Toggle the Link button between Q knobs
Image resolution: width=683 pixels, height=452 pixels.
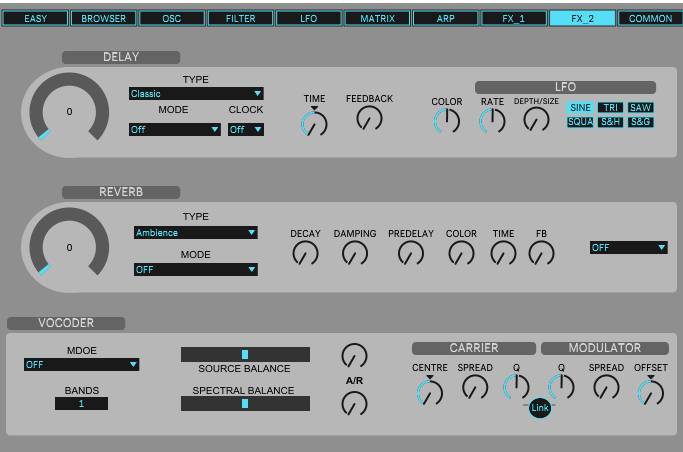pyautogui.click(x=540, y=408)
